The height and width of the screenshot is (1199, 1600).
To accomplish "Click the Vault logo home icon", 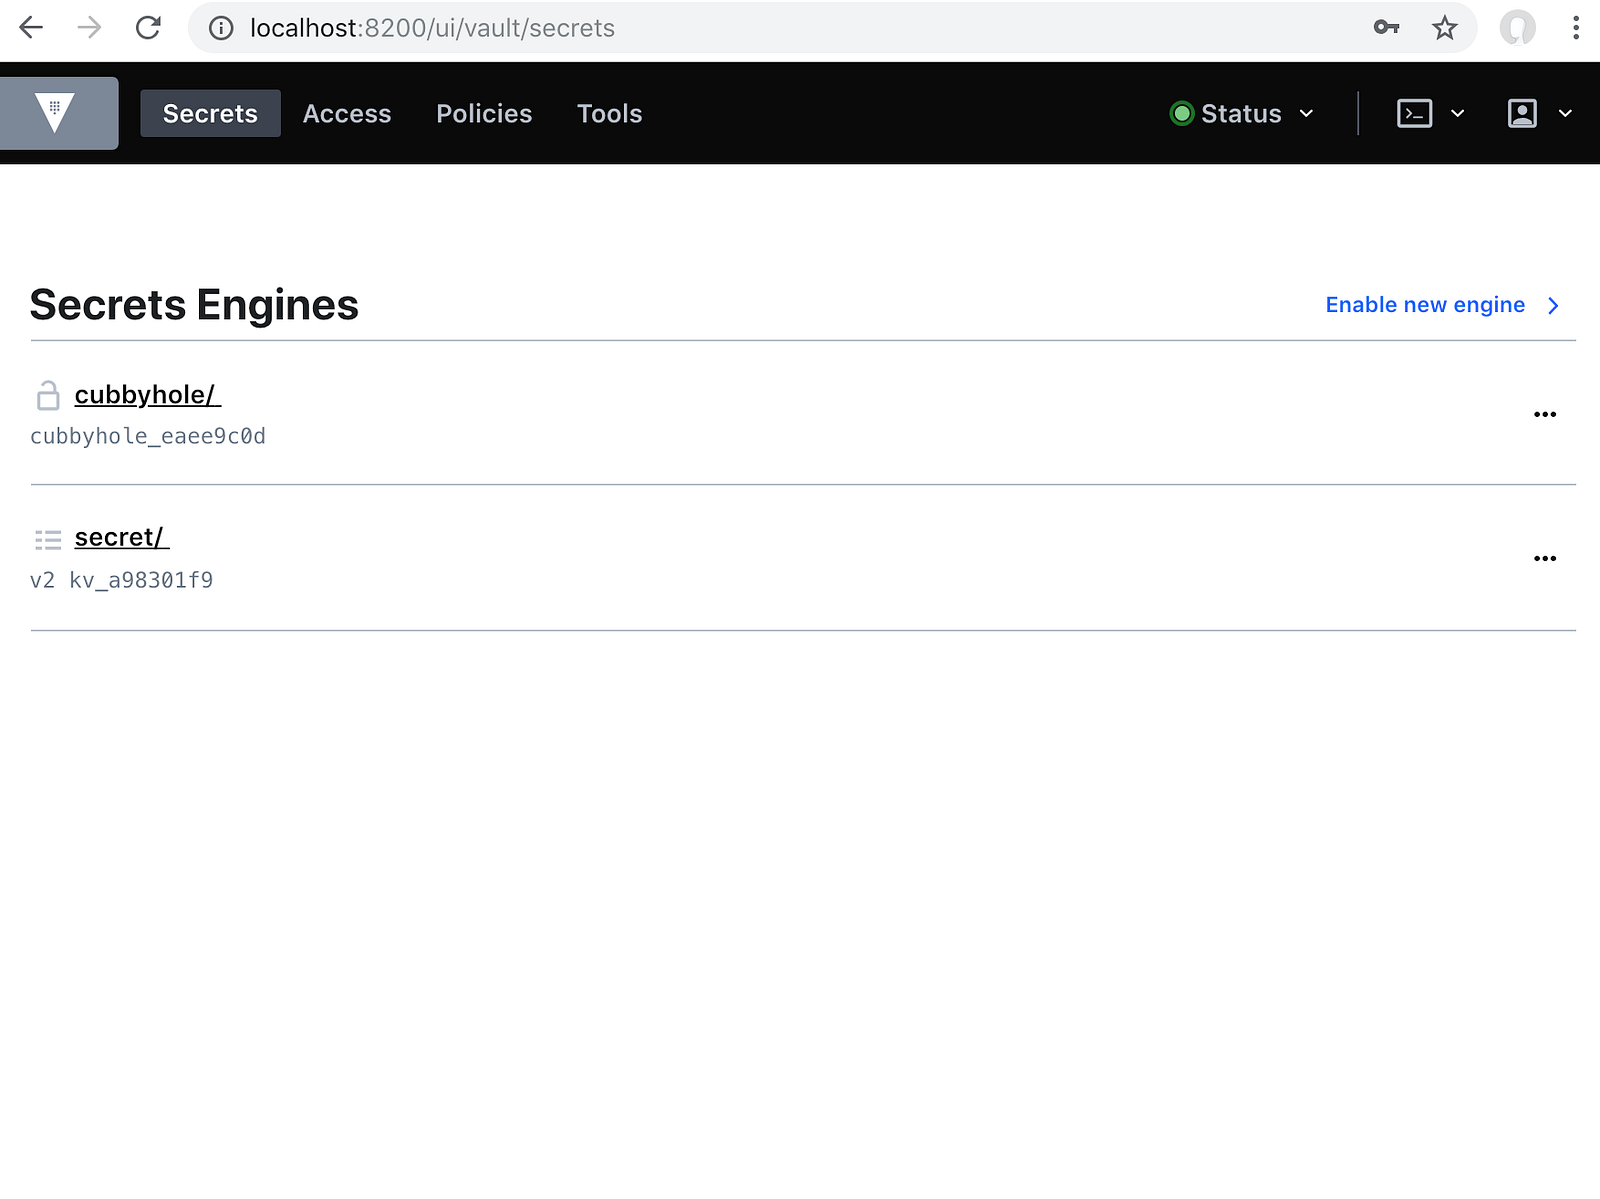I will (56, 113).
